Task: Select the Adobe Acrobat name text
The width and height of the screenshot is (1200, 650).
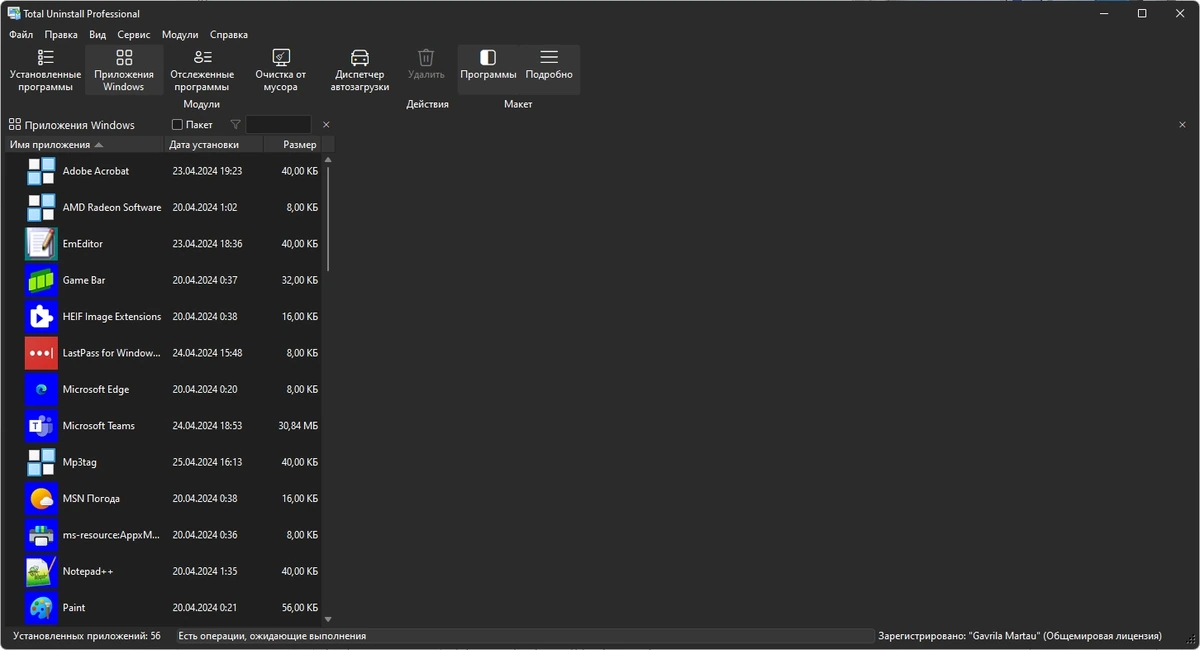Action: click(x=96, y=171)
